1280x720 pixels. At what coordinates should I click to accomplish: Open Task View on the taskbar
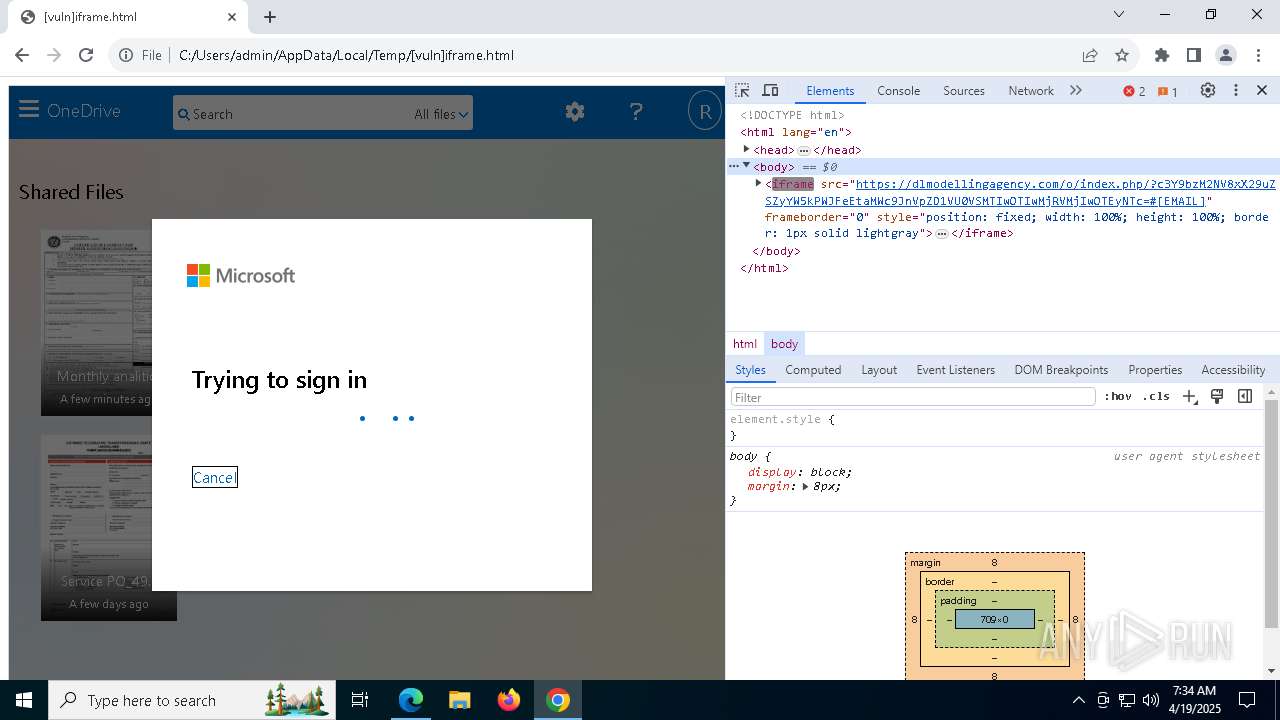pos(360,700)
